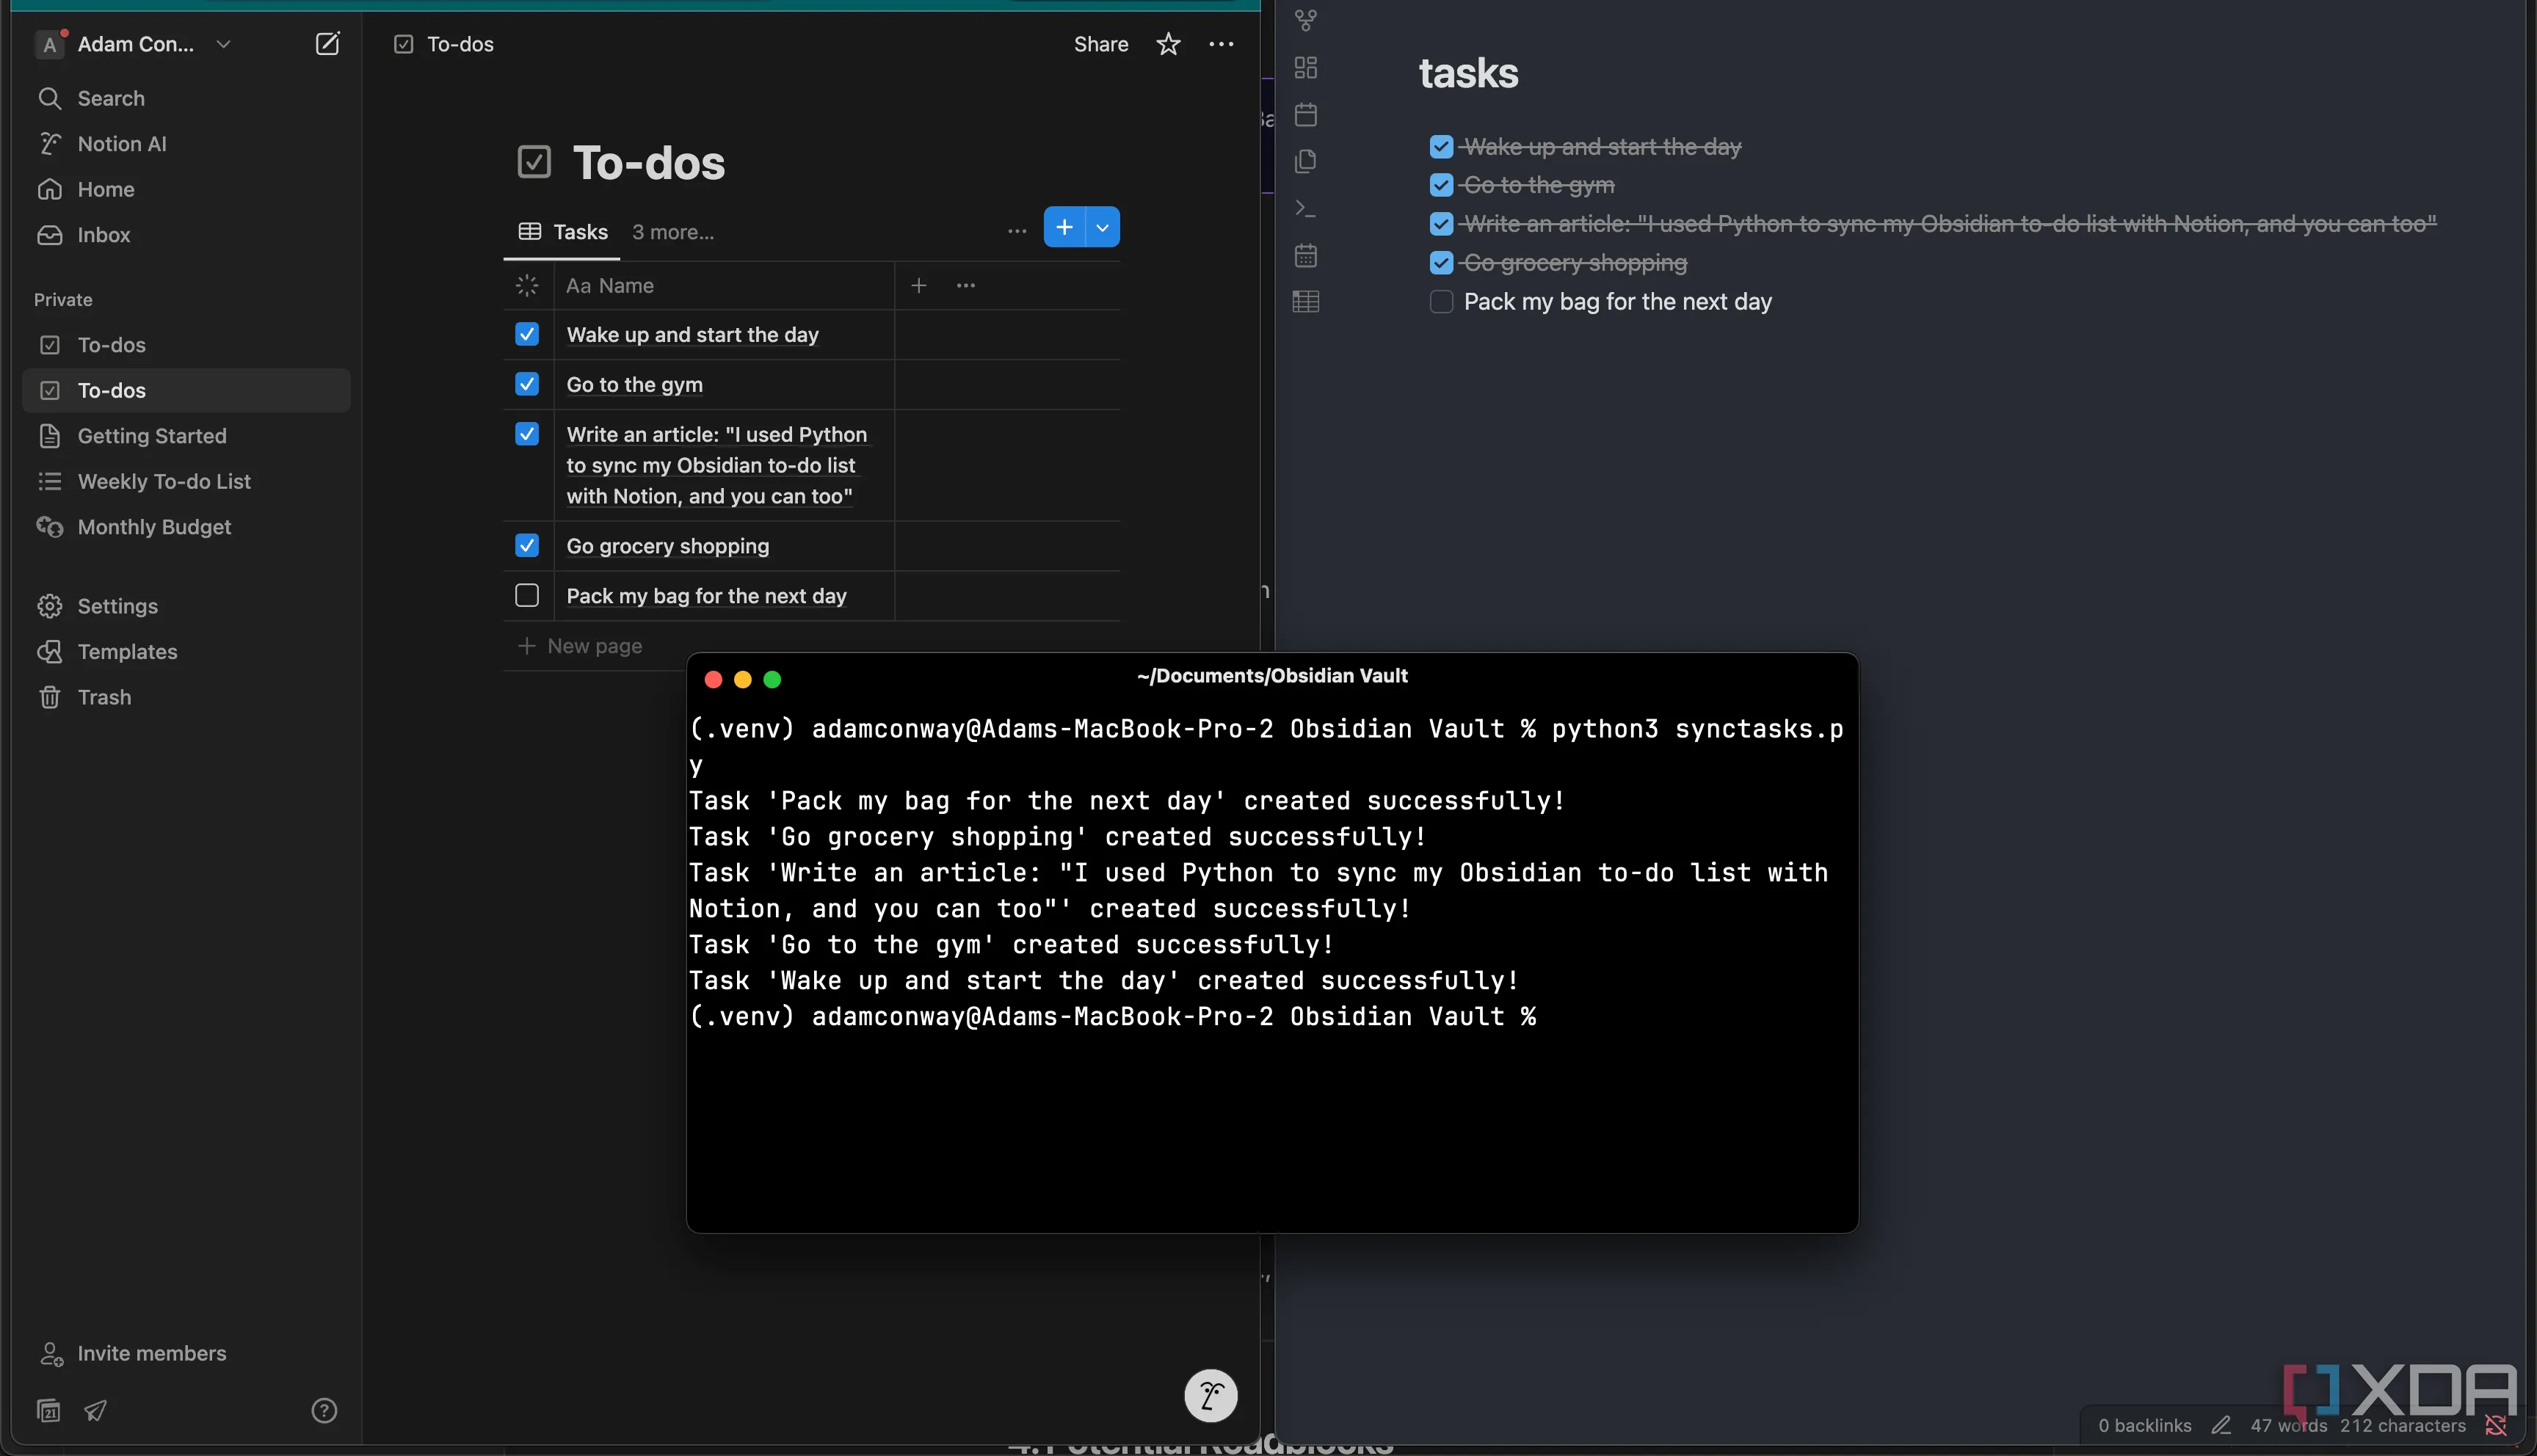
Task: Open view options dots next to blue New button
Action: point(1017,231)
